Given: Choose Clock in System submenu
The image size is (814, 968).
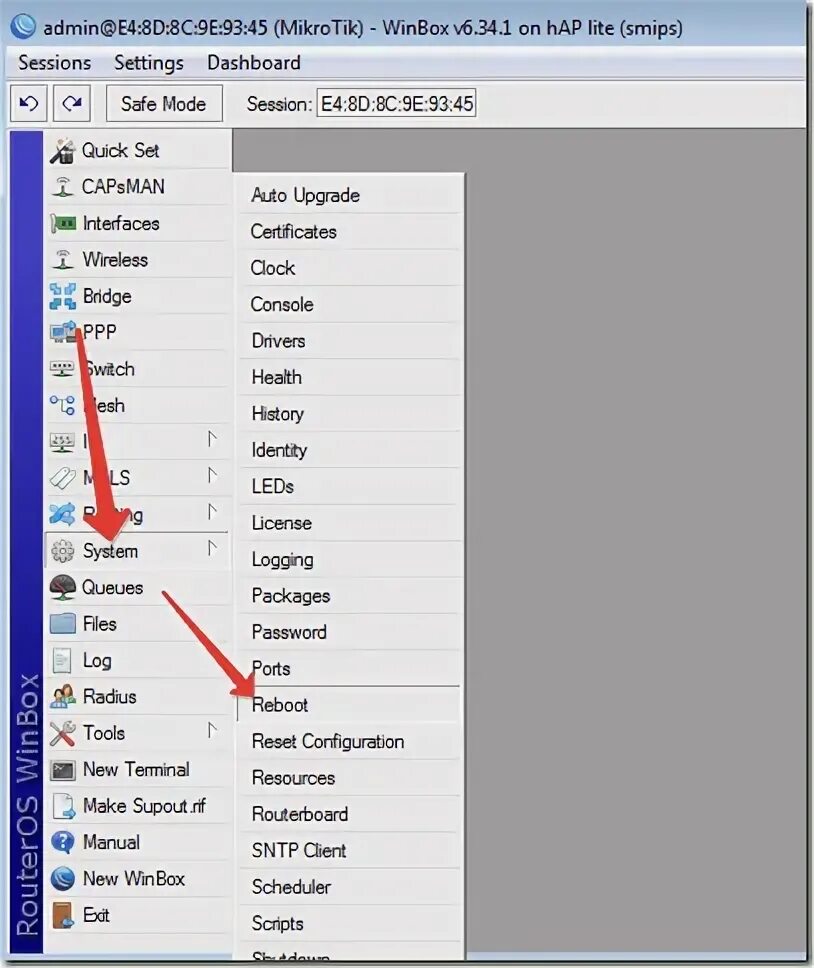Looking at the screenshot, I should (349, 268).
